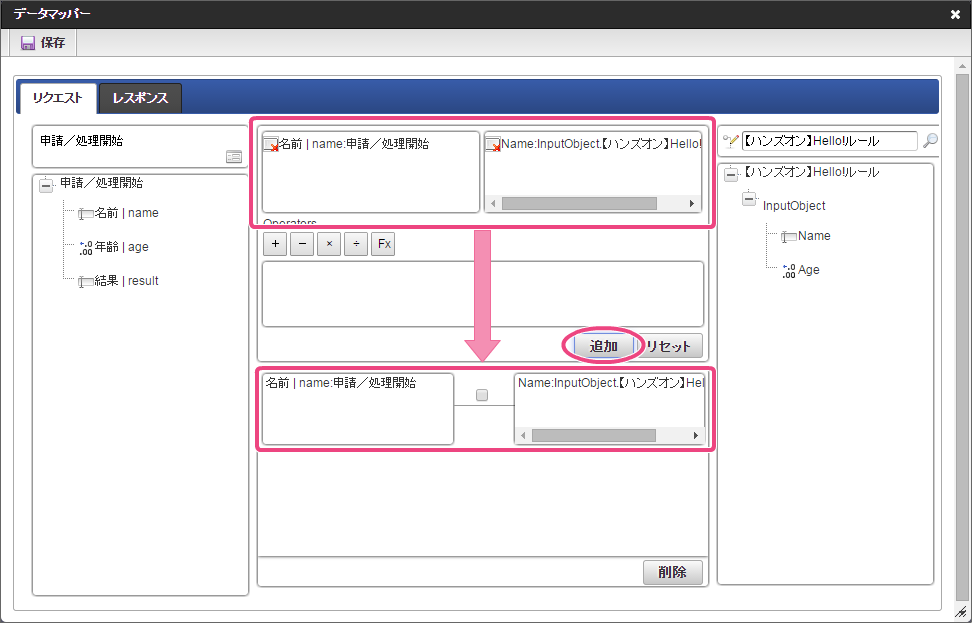Click the 保存 label in the toolbar
The height and width of the screenshot is (623, 972).
[53, 43]
